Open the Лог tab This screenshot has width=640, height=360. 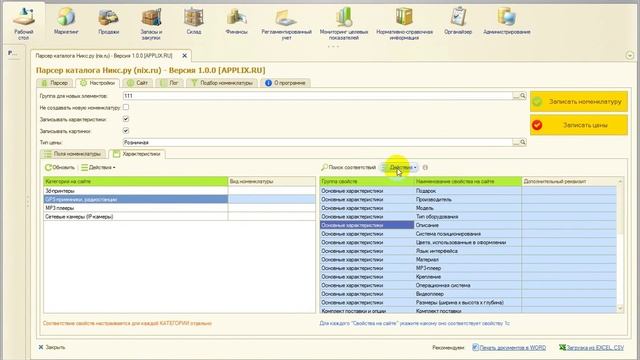pos(169,83)
